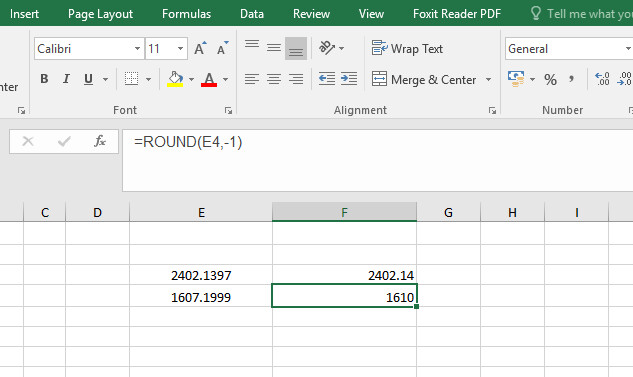Viewport: 633px width, 377px height.
Task: Select column E header
Action: coord(201,212)
